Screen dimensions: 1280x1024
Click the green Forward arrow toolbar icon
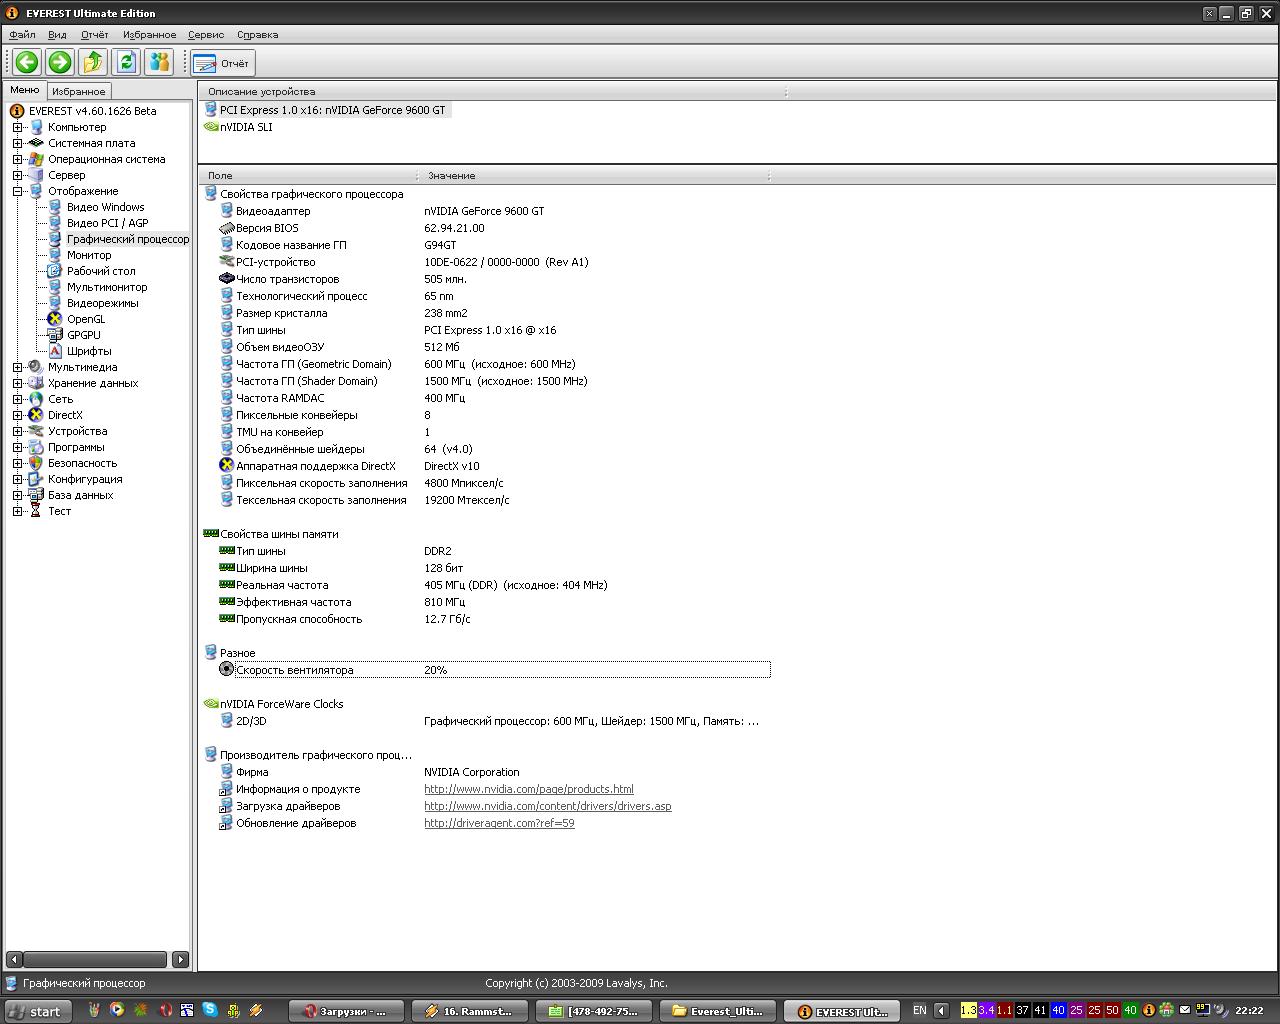60,62
